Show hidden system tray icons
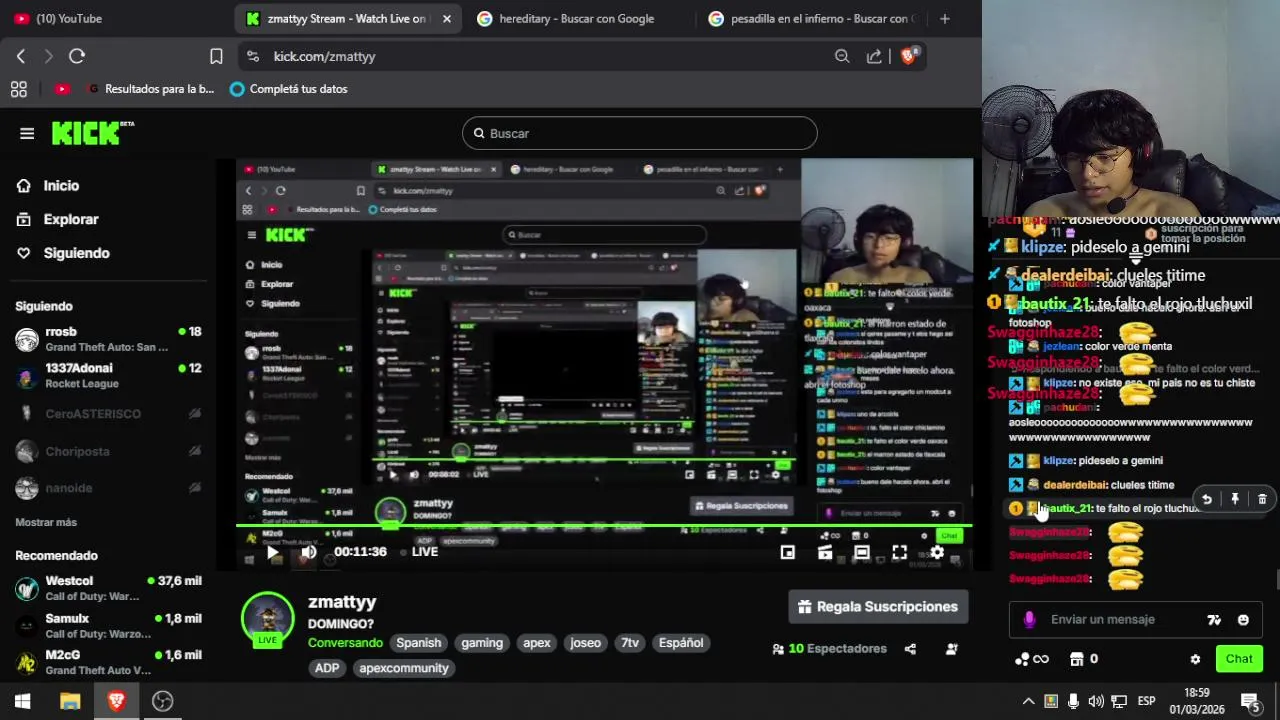This screenshot has height=720, width=1280. click(1027, 701)
